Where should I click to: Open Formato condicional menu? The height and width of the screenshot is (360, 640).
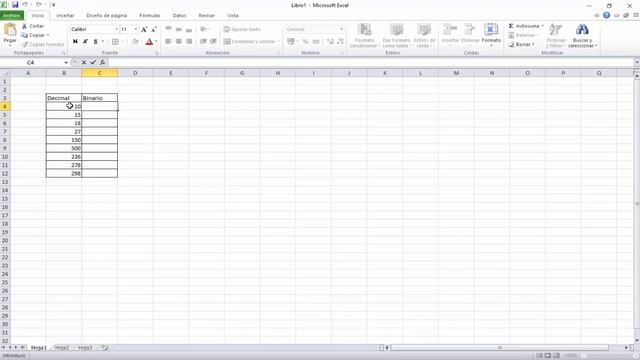[364, 36]
